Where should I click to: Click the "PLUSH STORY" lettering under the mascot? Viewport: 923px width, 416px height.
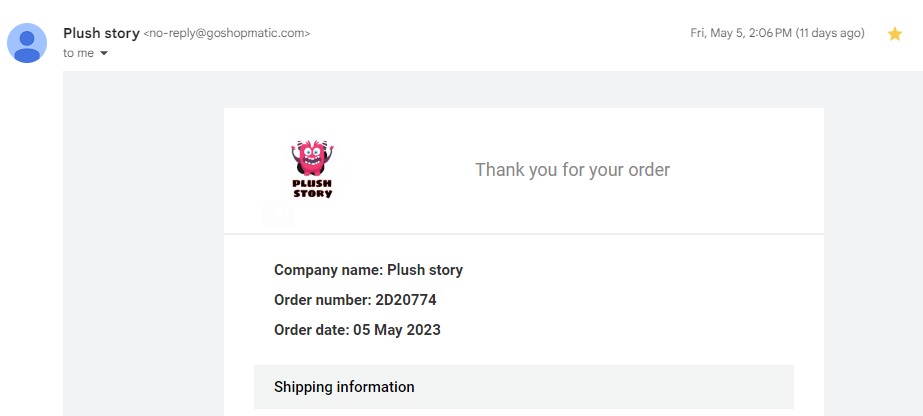(312, 188)
